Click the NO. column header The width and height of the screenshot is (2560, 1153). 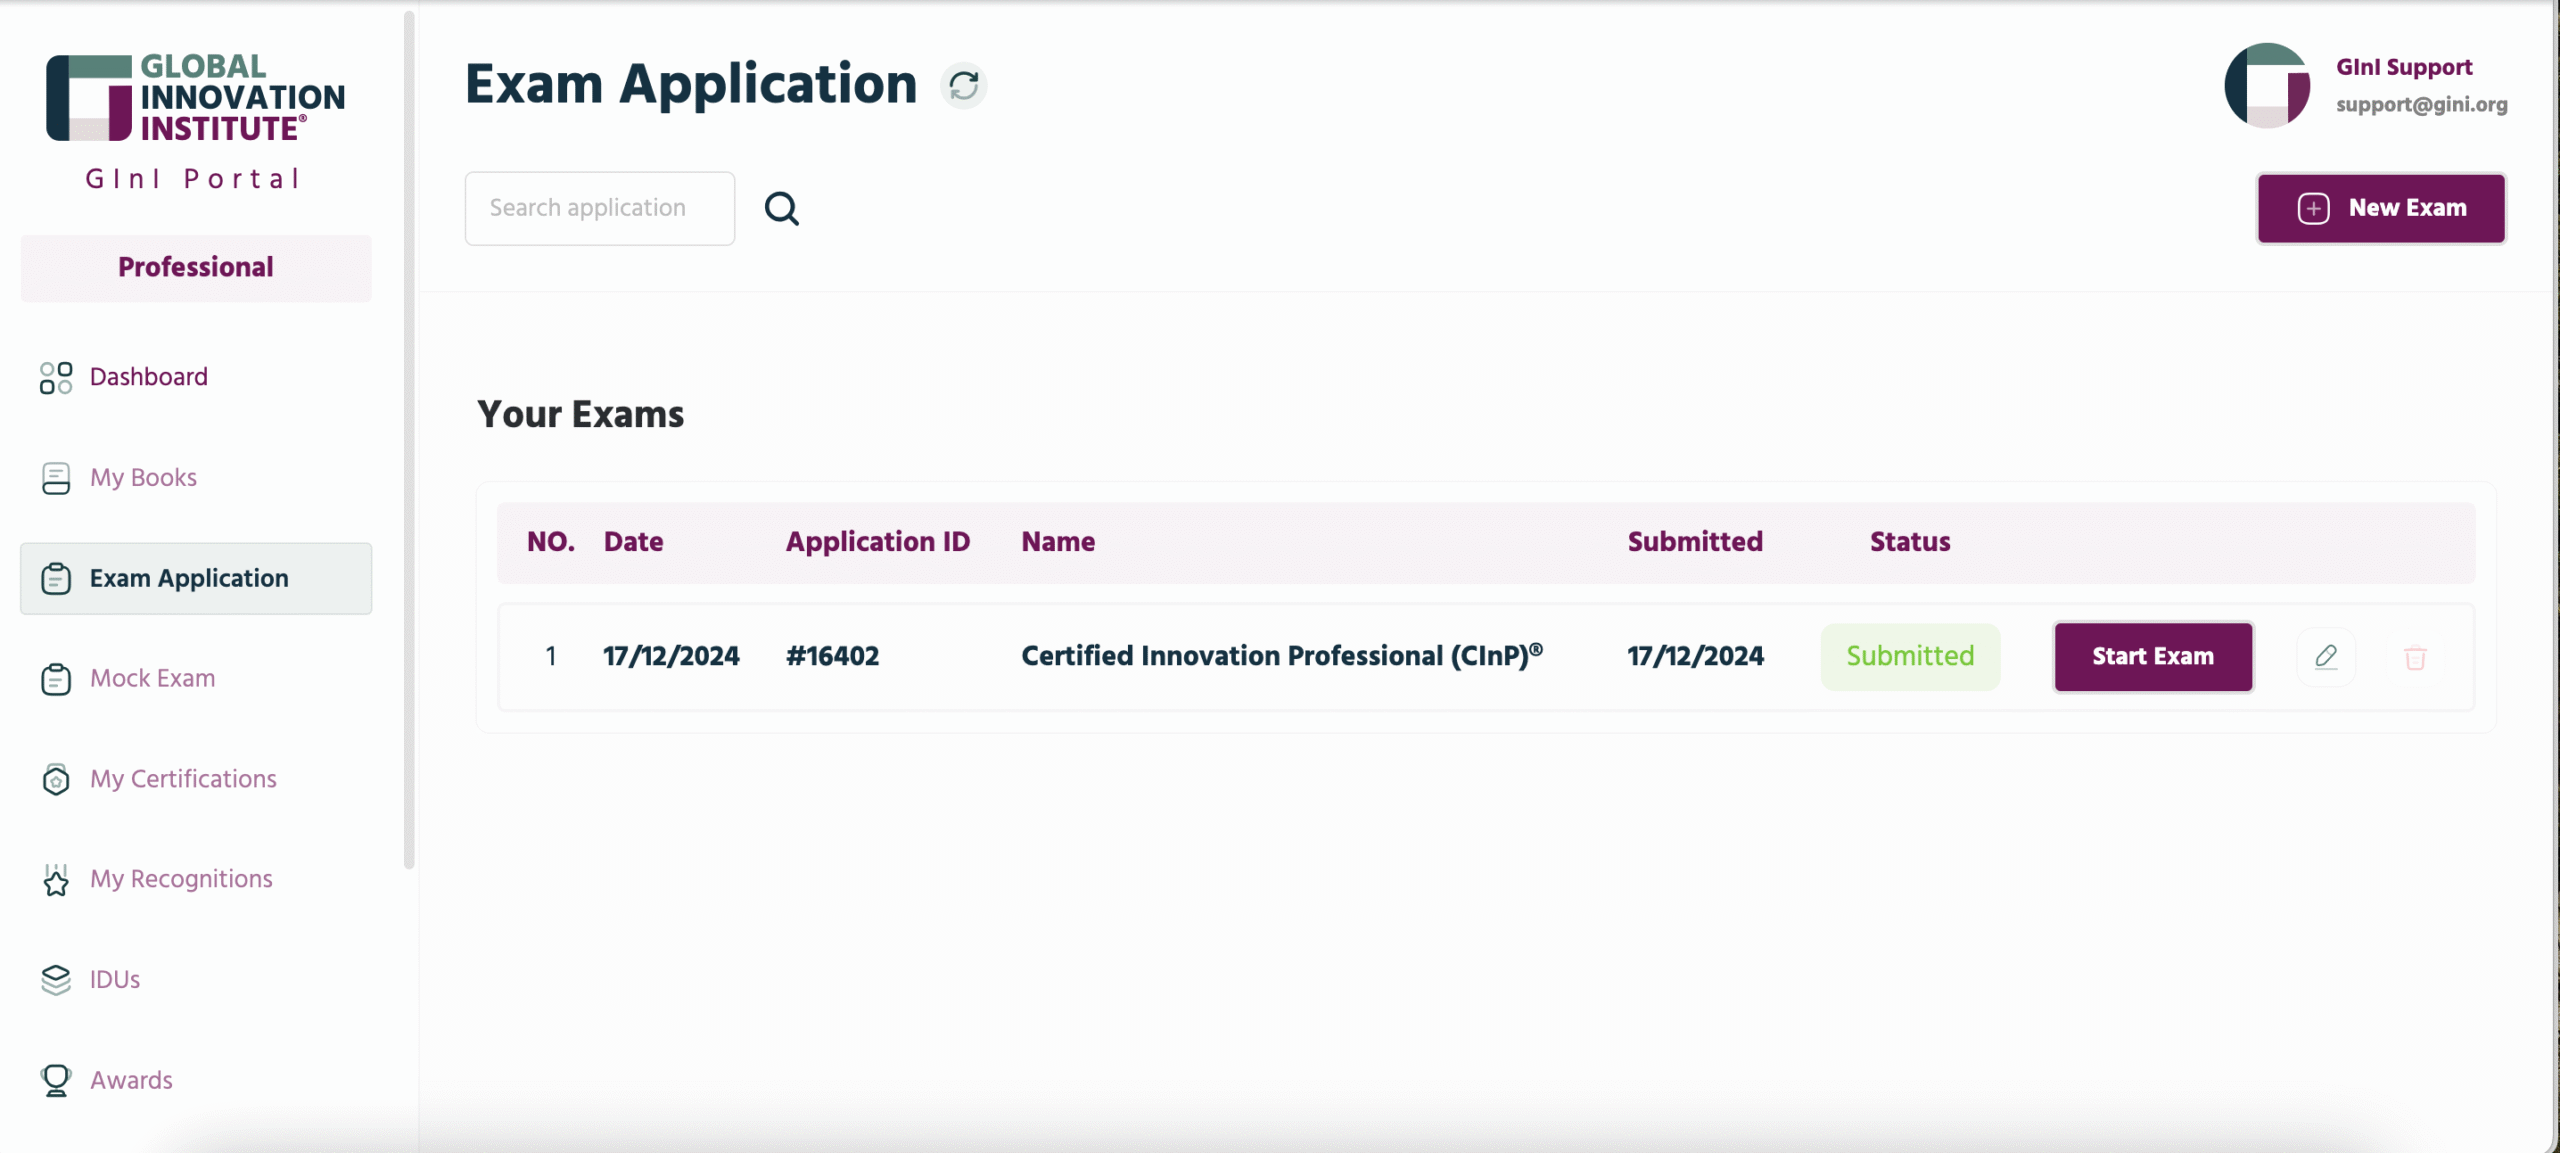pyautogui.click(x=550, y=542)
